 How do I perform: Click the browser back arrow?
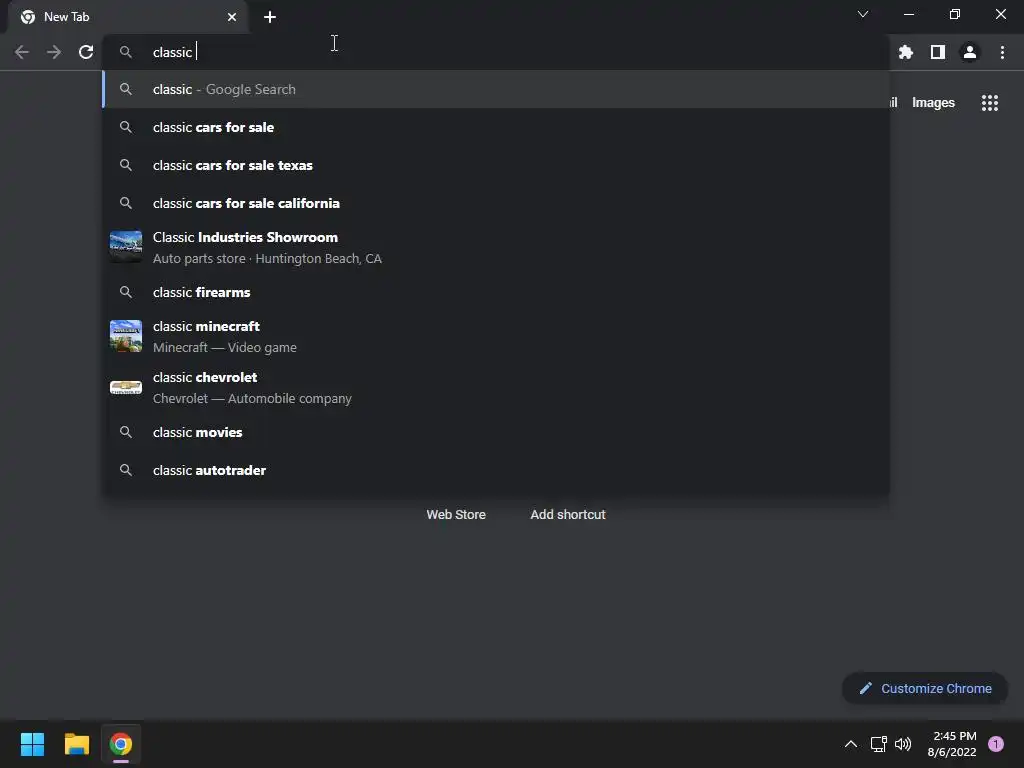22,52
